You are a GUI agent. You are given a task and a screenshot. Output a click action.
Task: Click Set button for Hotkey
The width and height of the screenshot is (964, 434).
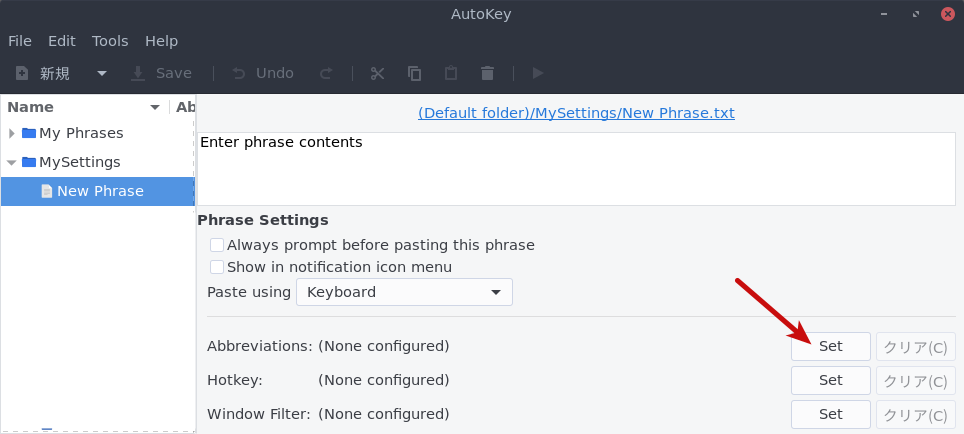coord(831,381)
